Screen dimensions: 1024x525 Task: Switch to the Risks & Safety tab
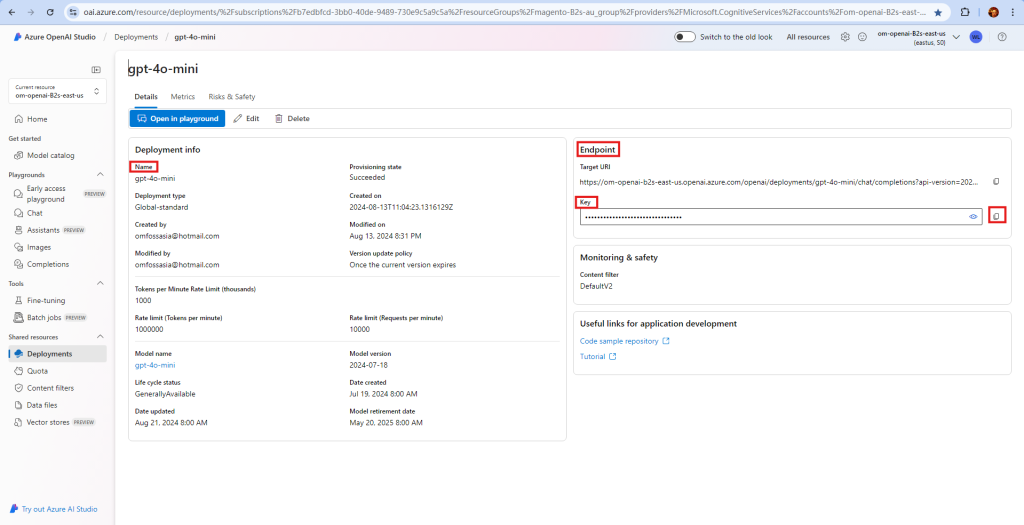231,97
